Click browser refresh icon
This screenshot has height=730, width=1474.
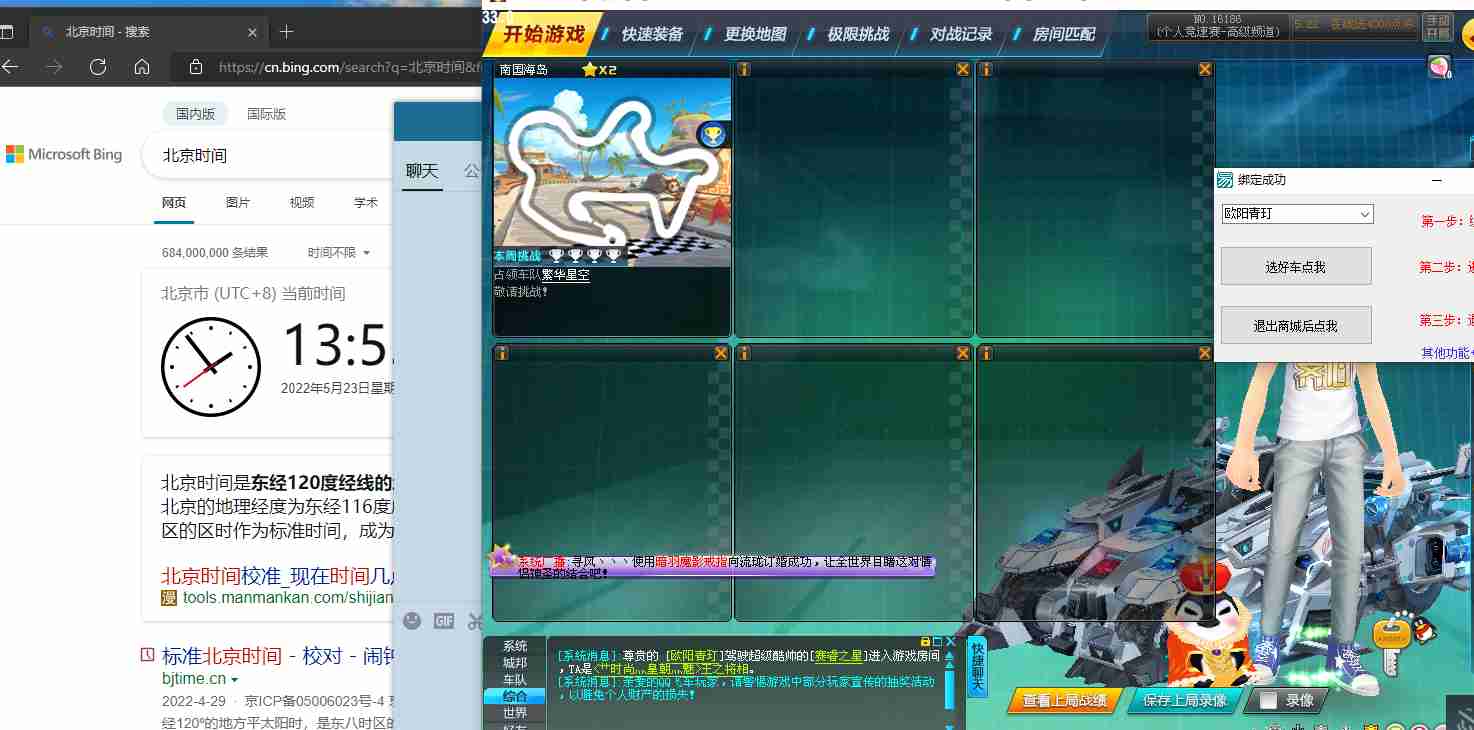click(98, 67)
